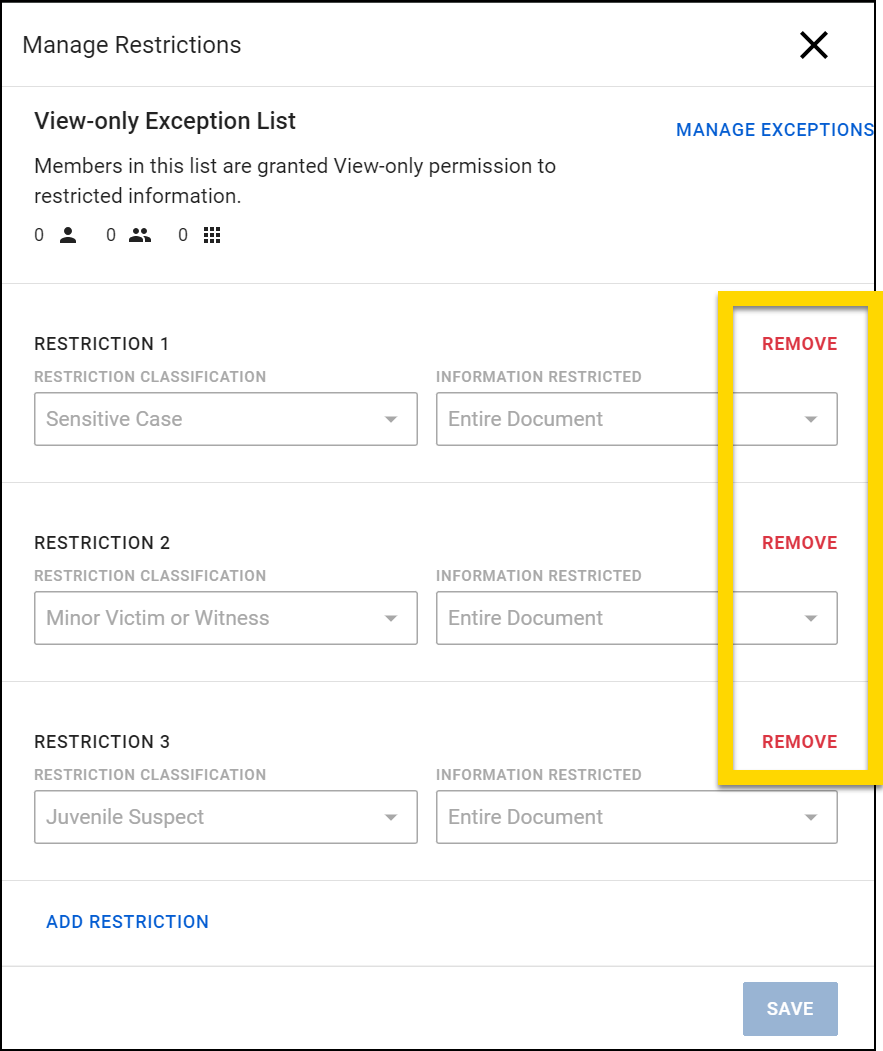Remove Restriction 1
Image resolution: width=883 pixels, height=1051 pixels.
[x=799, y=343]
